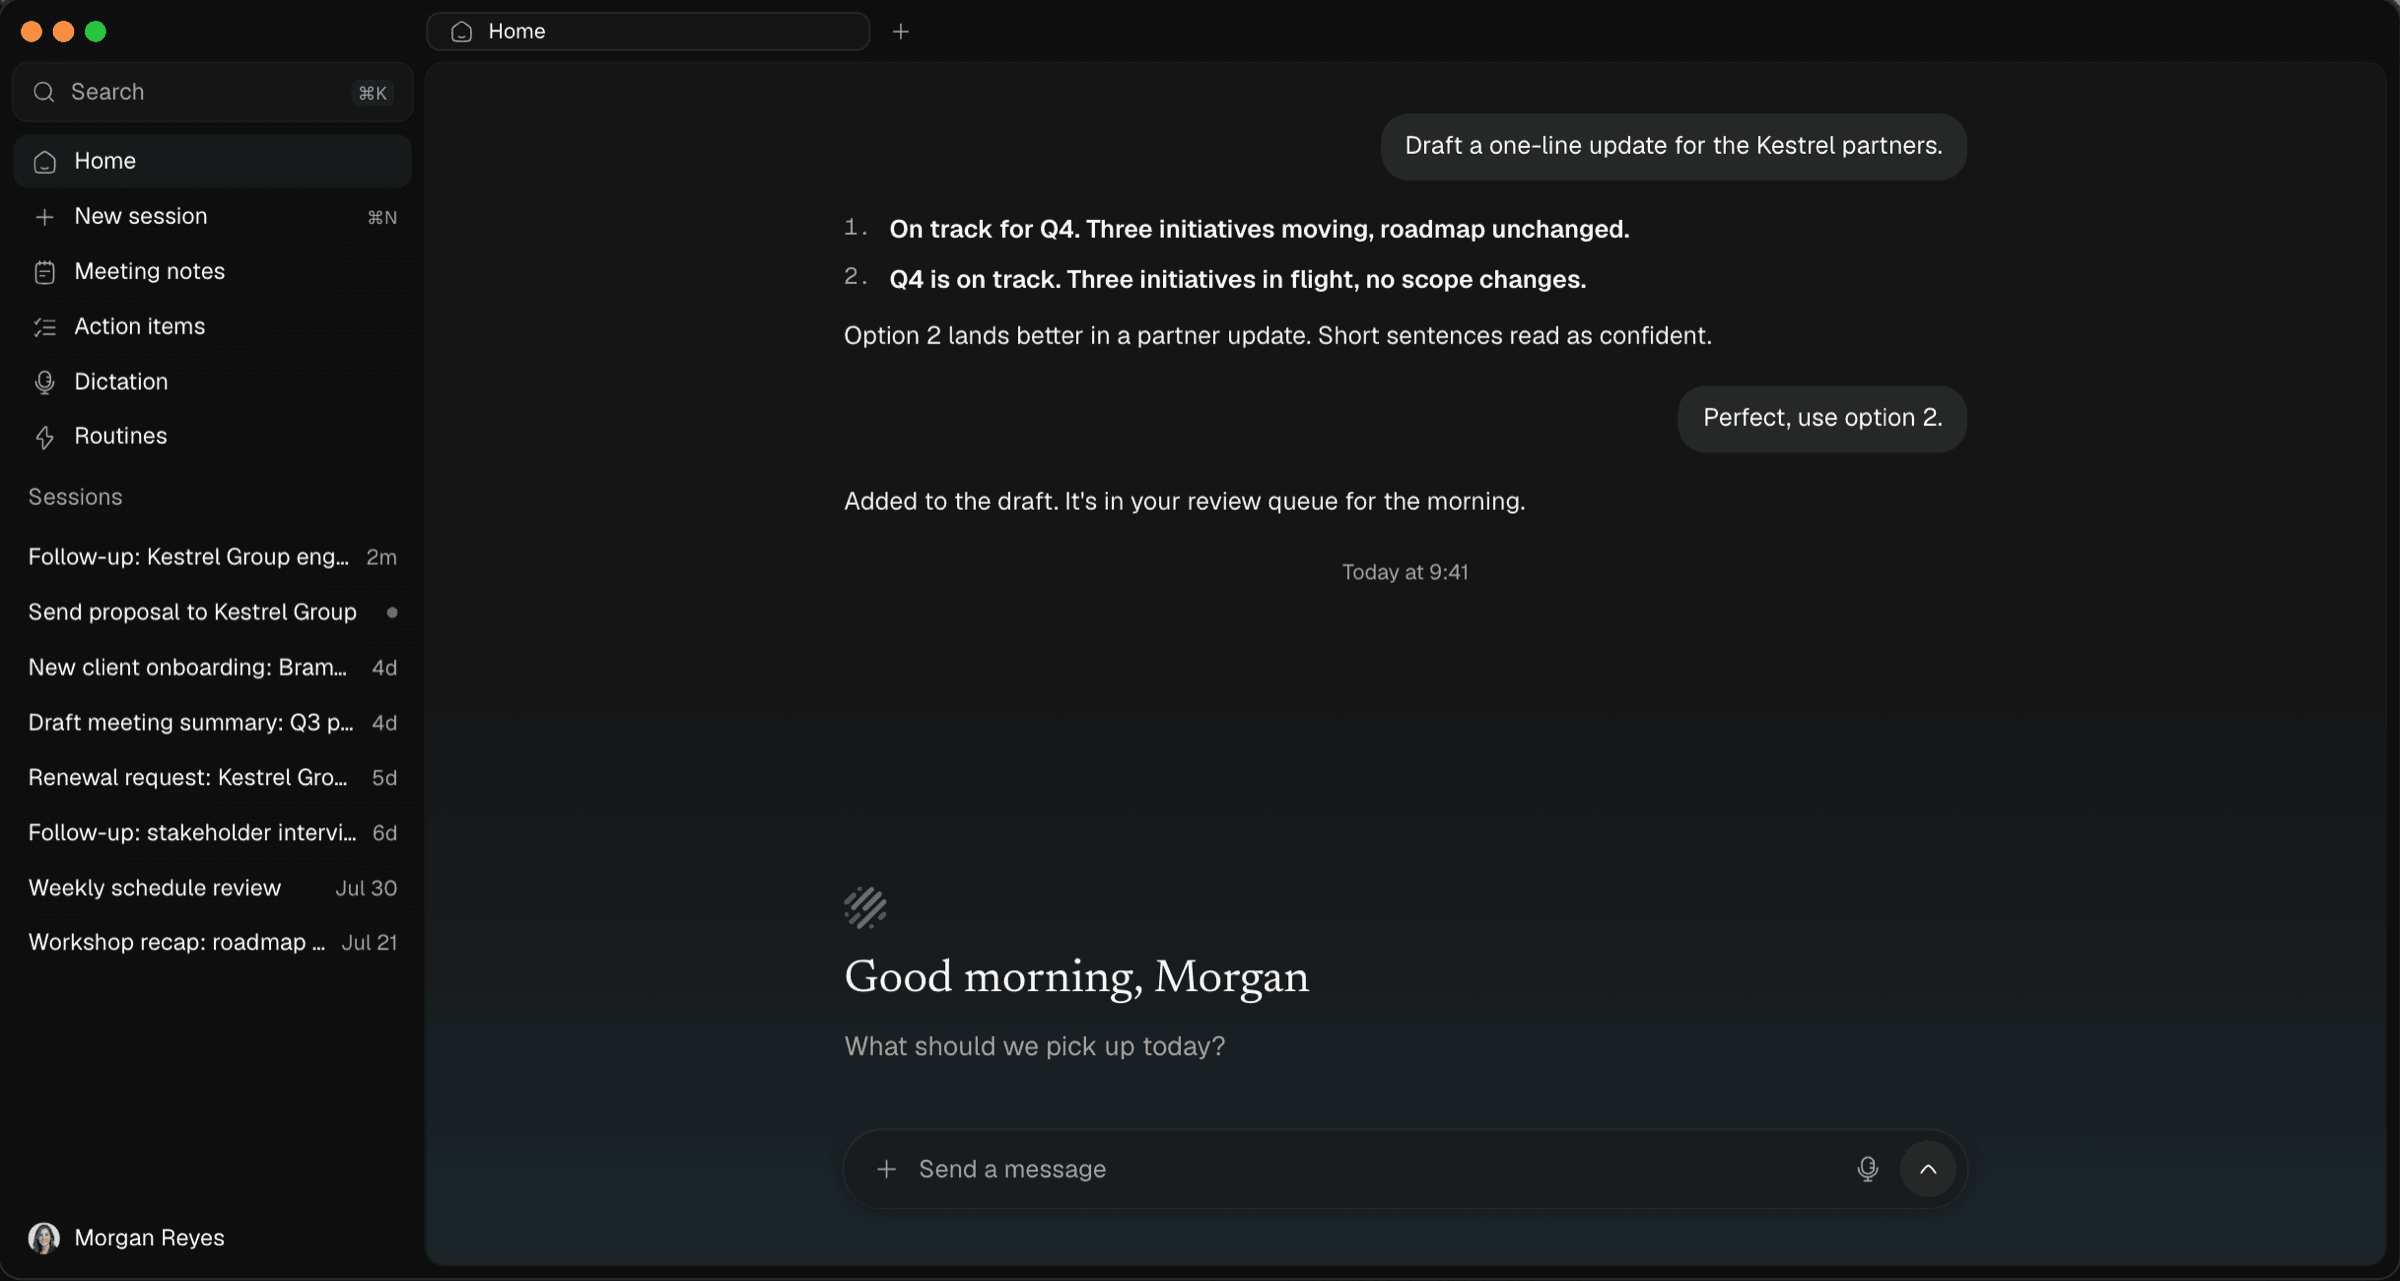This screenshot has width=2400, height=1281.
Task: Open Home in the sidebar
Action: [212, 161]
